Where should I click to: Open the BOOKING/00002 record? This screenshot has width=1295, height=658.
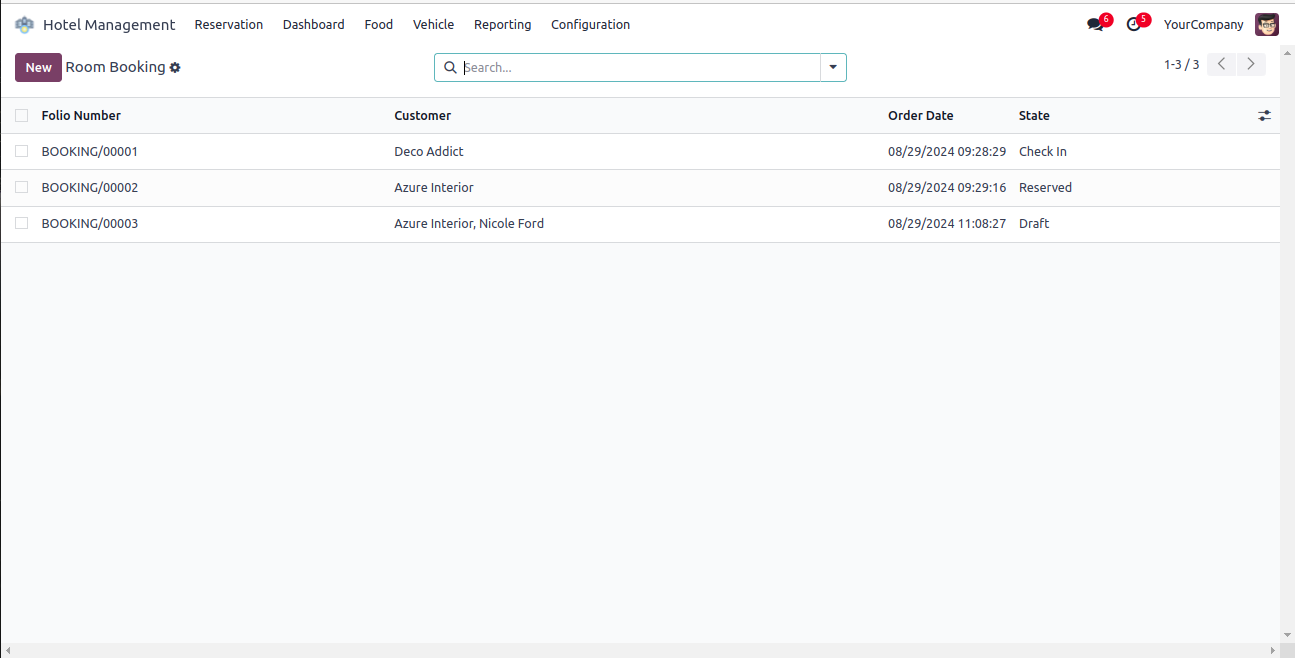[90, 188]
